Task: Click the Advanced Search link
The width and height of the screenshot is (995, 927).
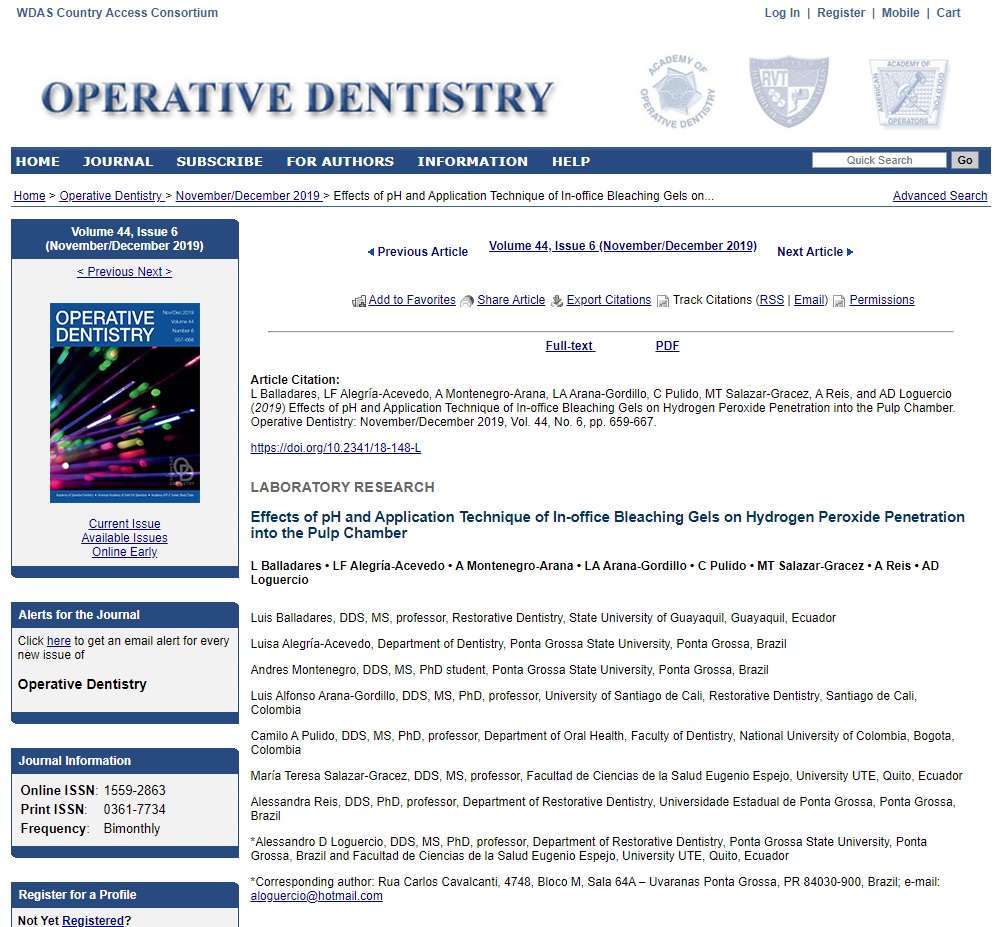Action: pyautogui.click(x=939, y=196)
